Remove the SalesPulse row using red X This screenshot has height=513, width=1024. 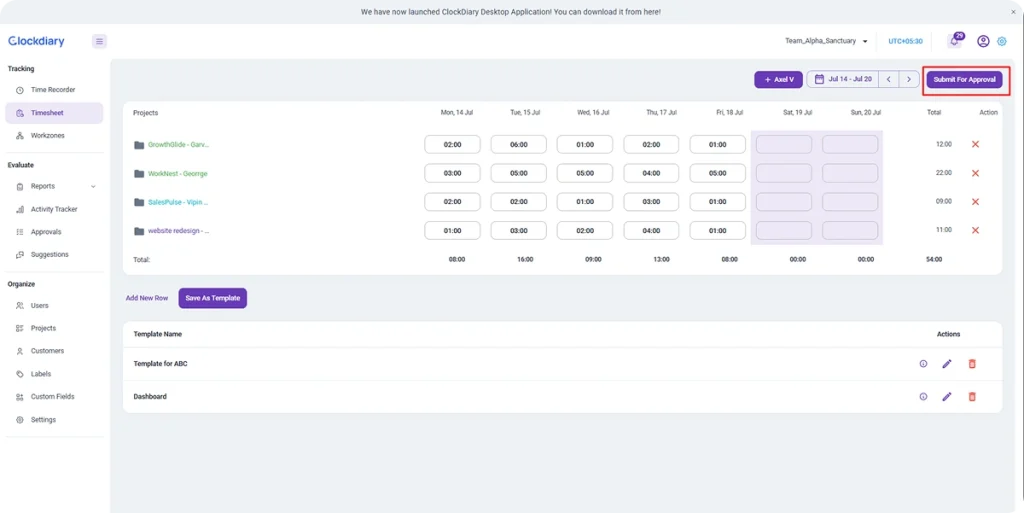975,202
